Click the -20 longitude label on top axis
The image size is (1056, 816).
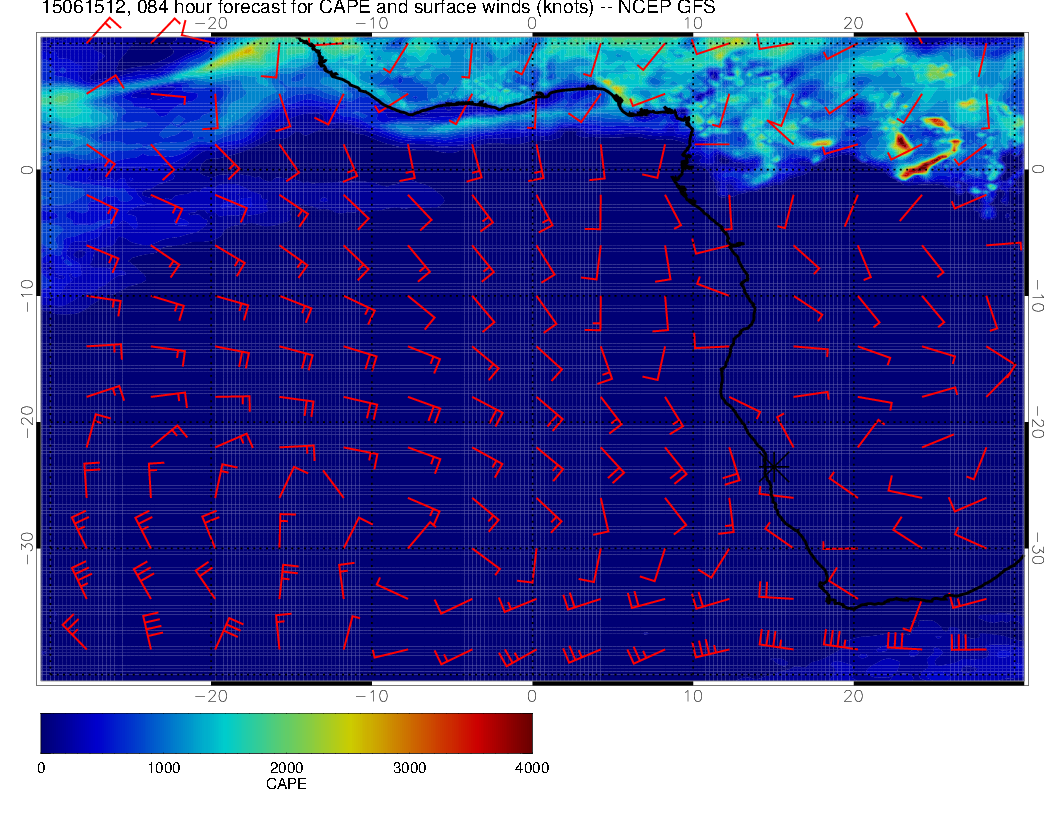[210, 22]
